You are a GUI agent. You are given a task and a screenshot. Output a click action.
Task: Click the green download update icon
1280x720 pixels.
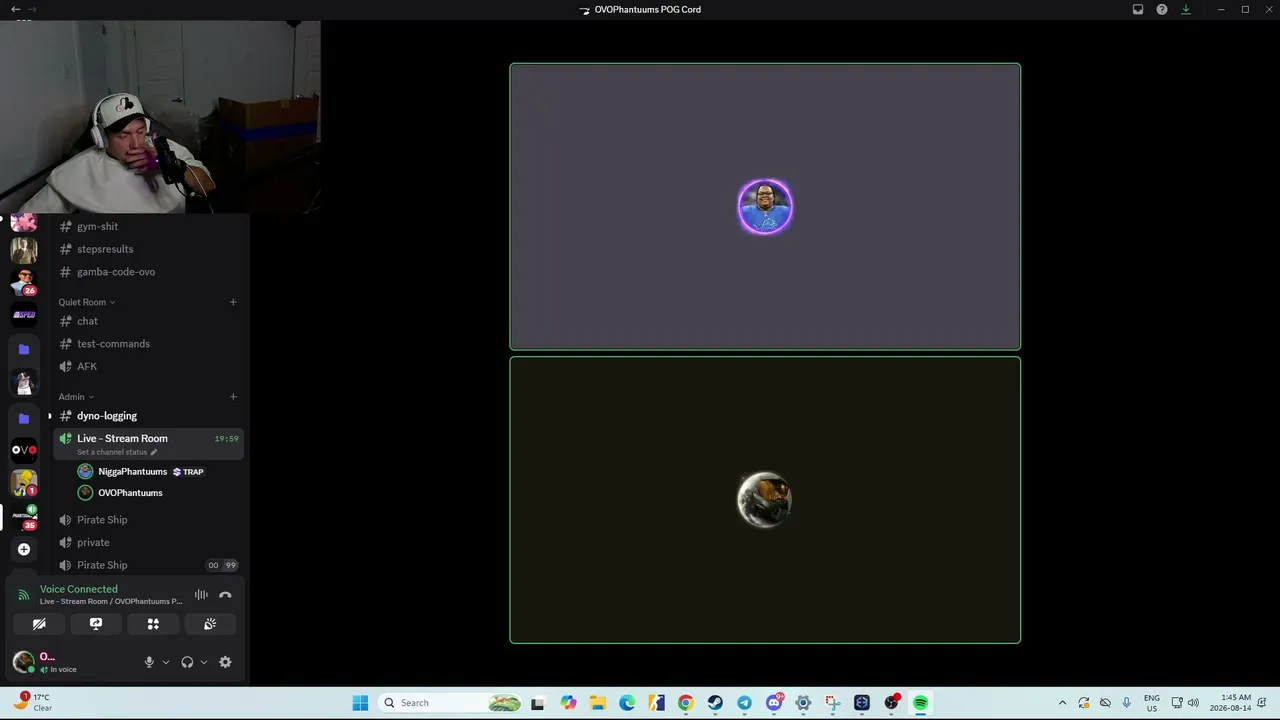click(x=1186, y=9)
